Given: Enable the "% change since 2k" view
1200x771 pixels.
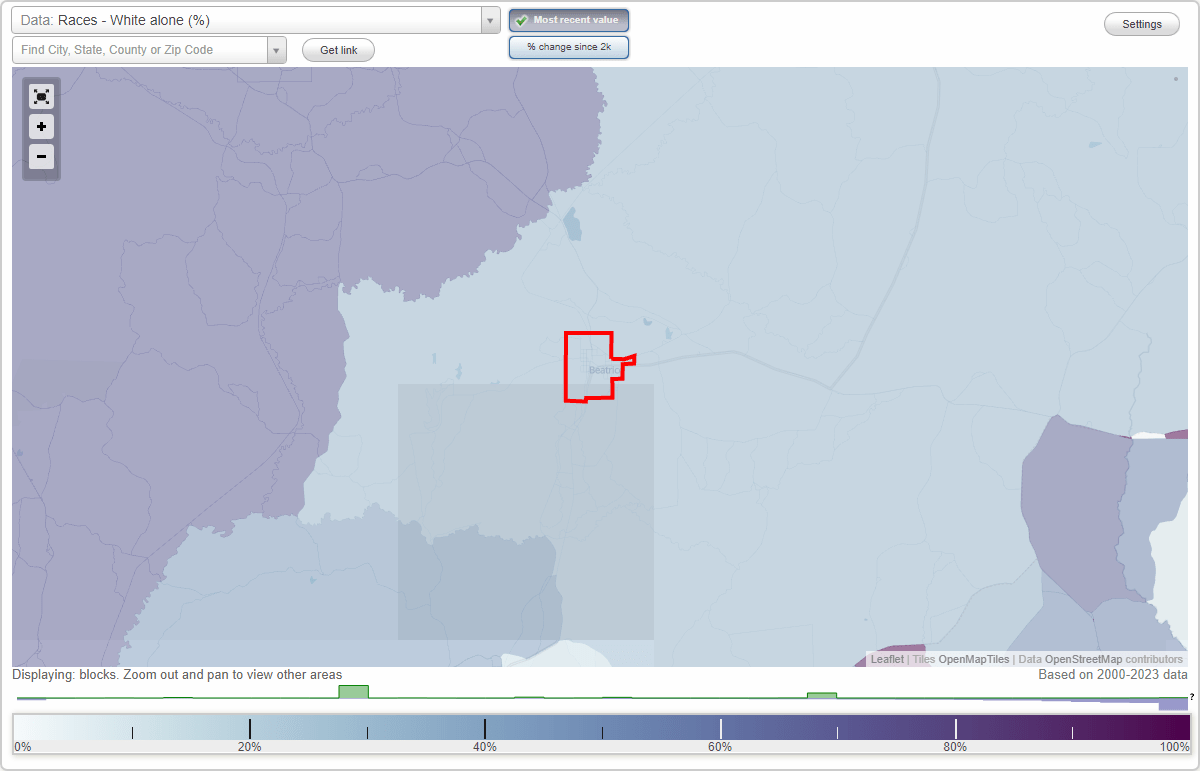Looking at the screenshot, I should [x=568, y=46].
